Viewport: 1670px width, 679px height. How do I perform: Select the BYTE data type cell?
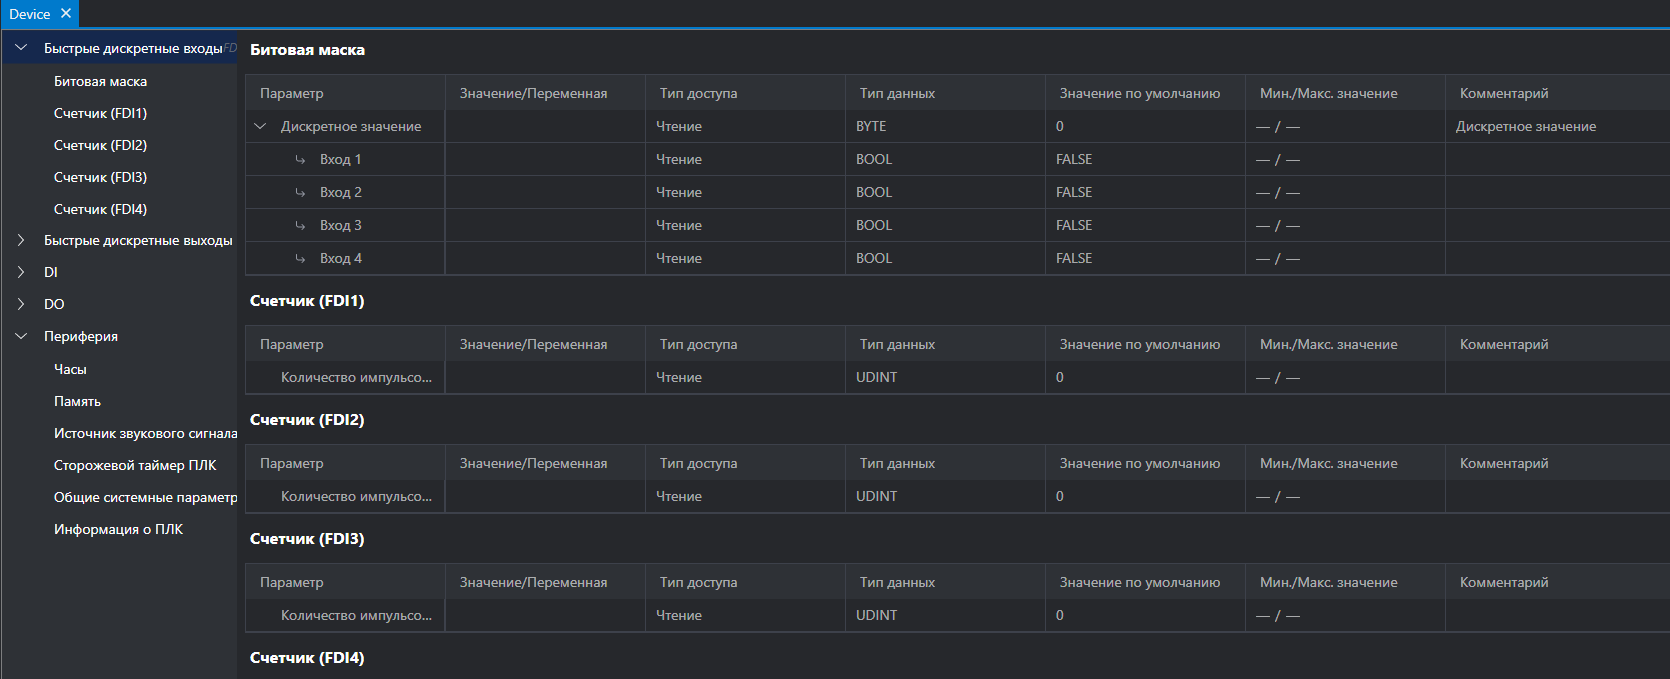click(945, 126)
